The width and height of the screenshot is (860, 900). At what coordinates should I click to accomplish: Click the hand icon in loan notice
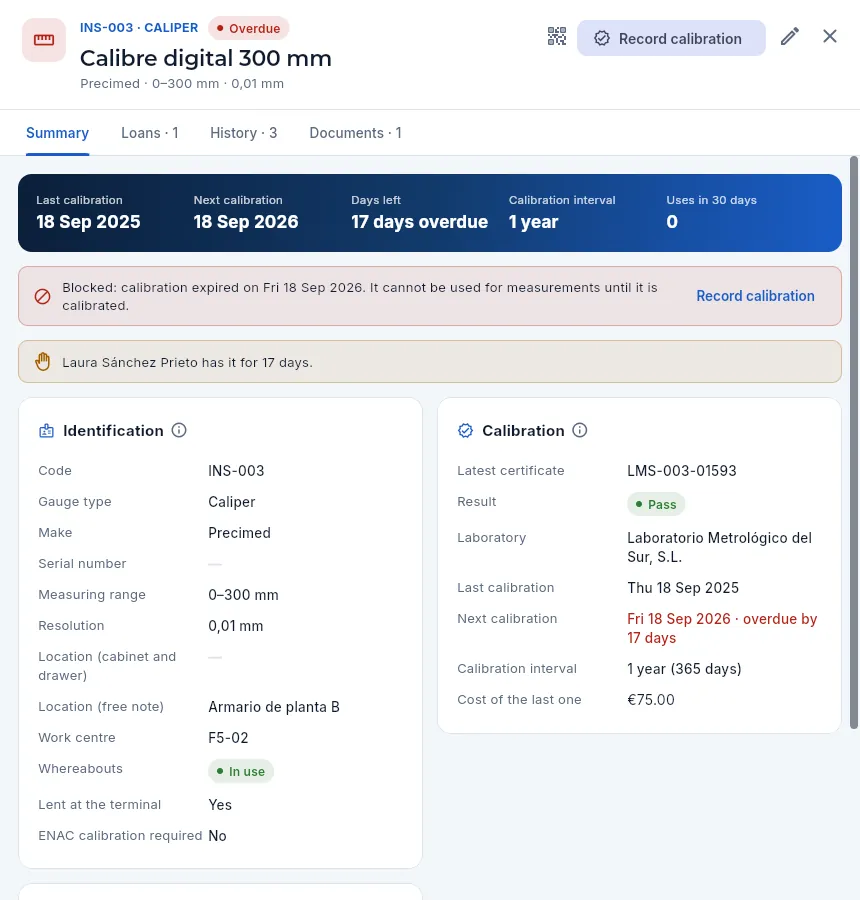point(42,362)
